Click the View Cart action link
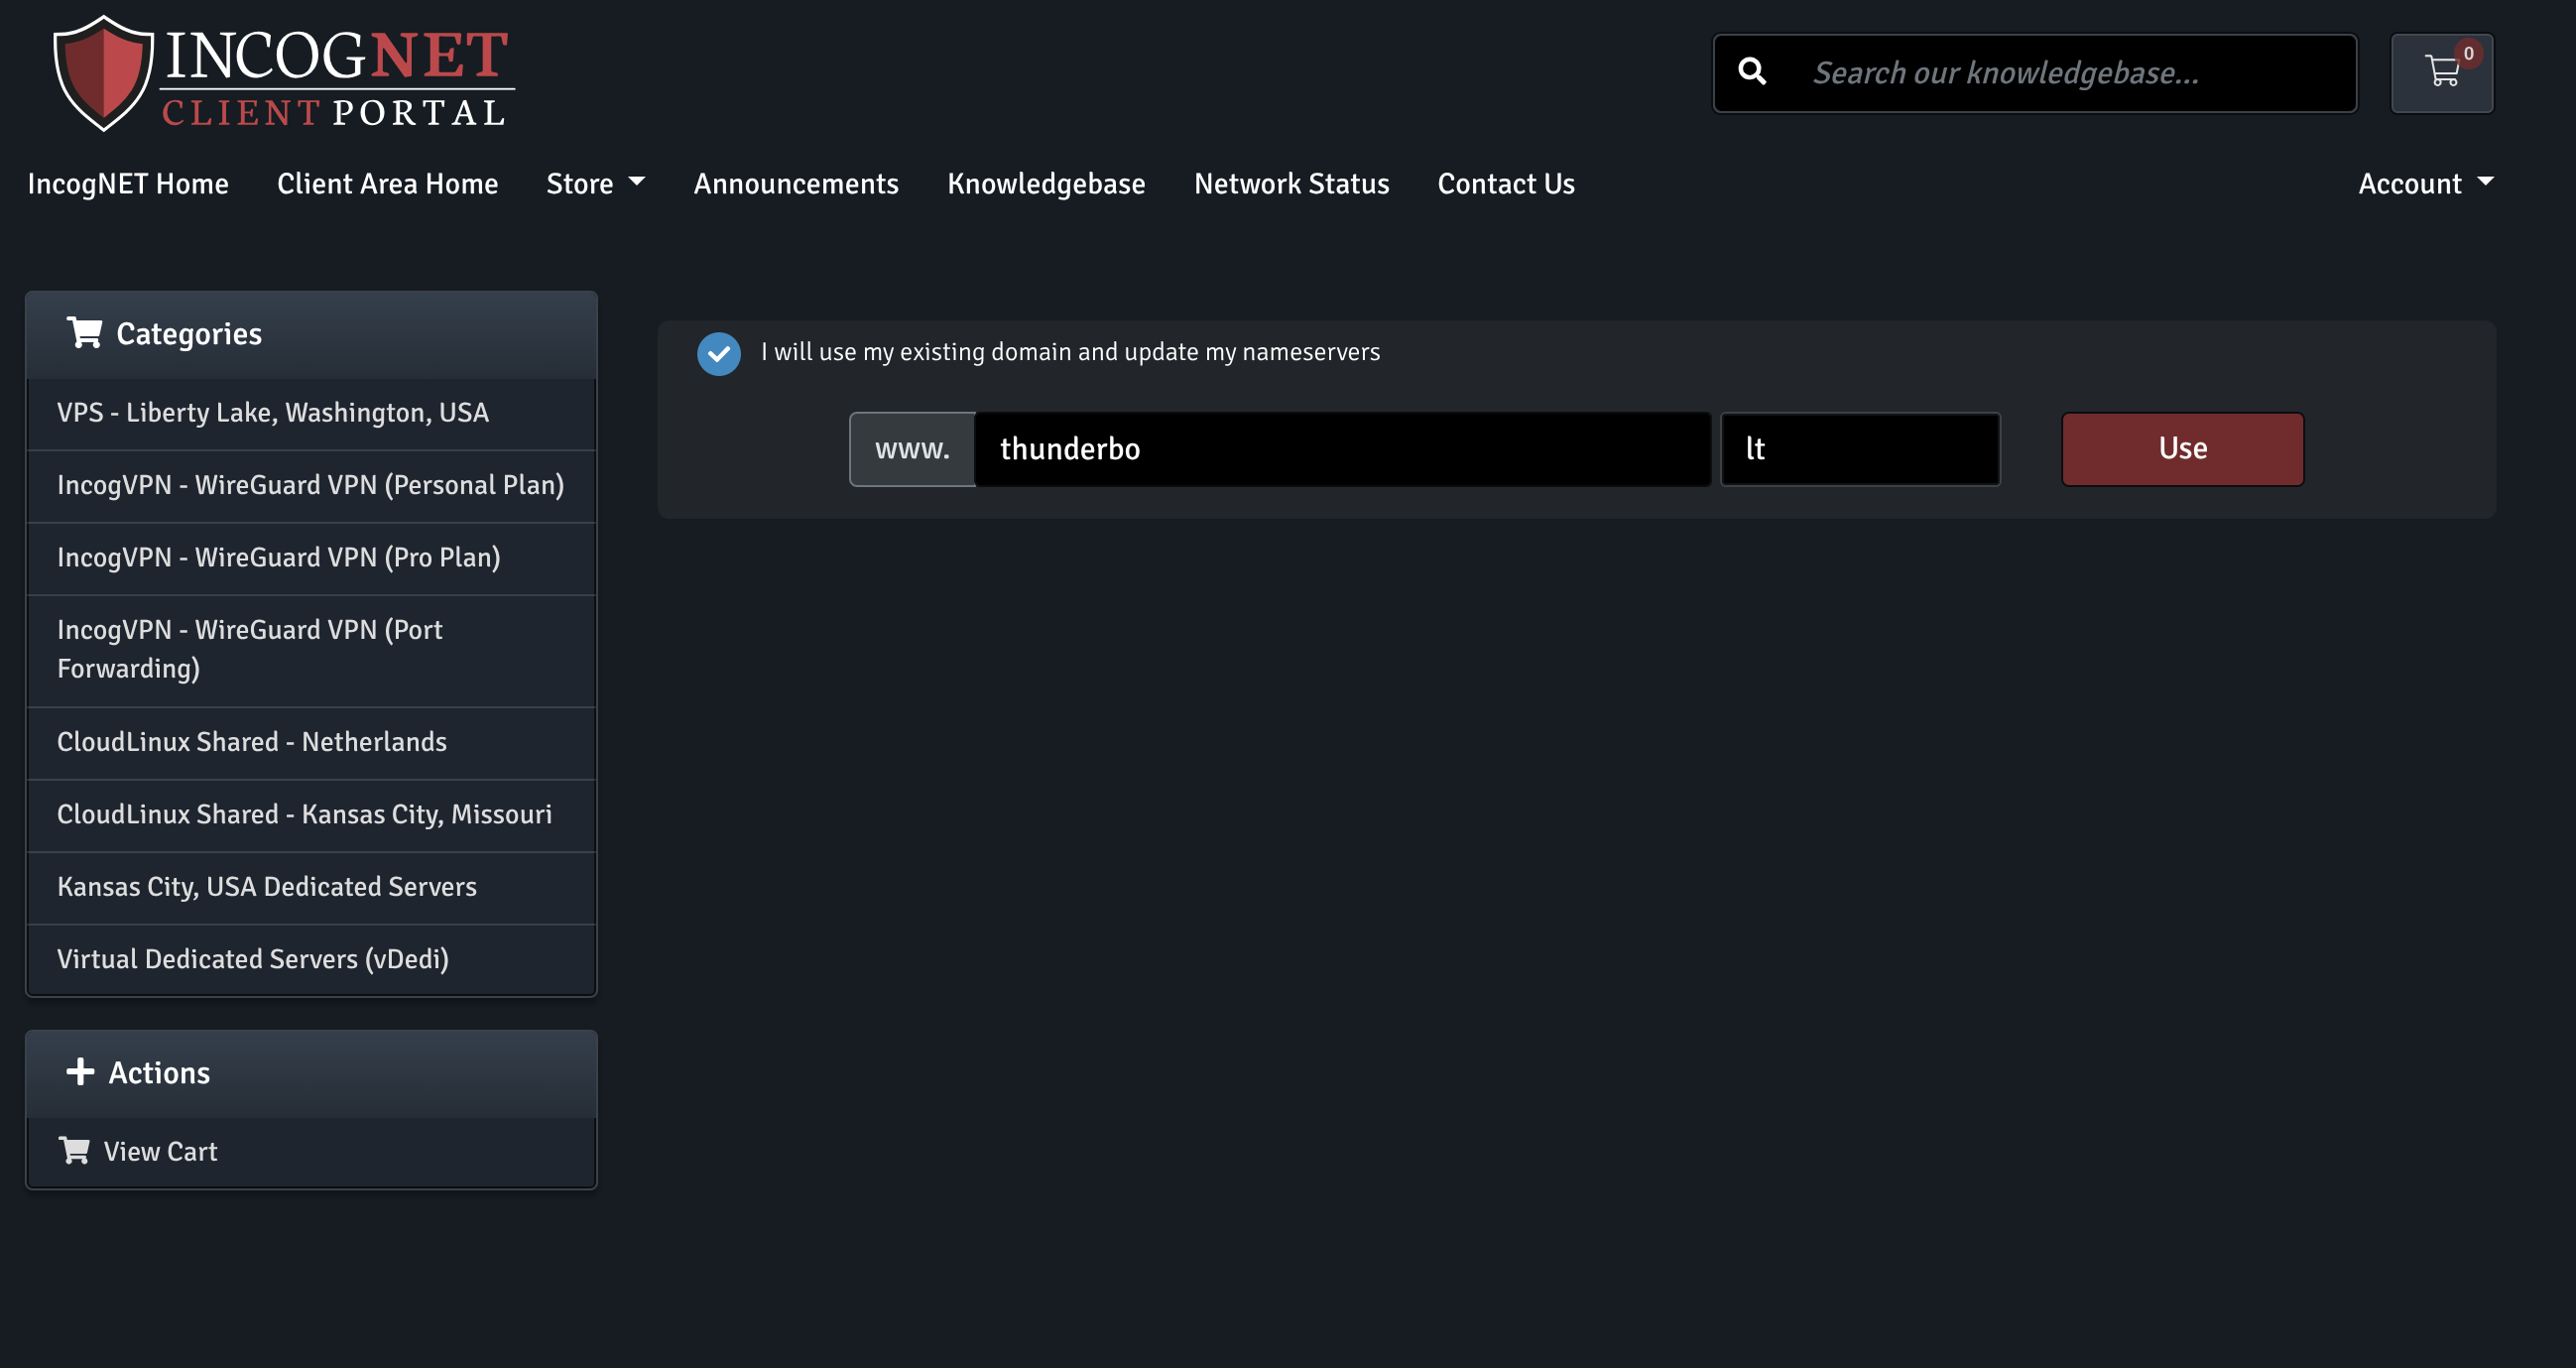The height and width of the screenshot is (1368, 2576). click(x=311, y=1152)
